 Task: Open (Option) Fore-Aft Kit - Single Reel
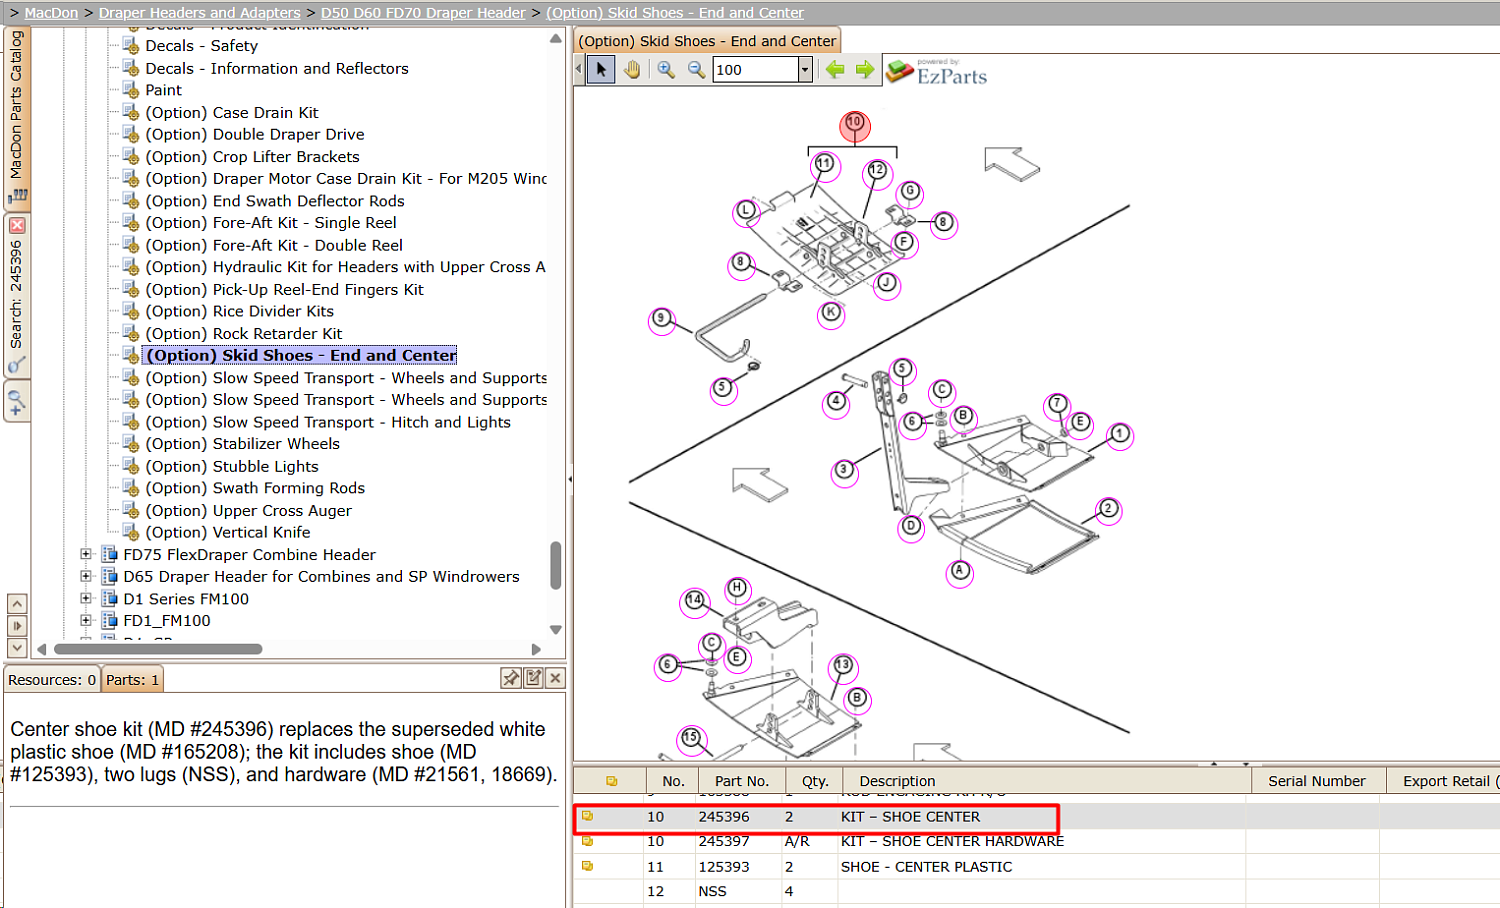(271, 223)
